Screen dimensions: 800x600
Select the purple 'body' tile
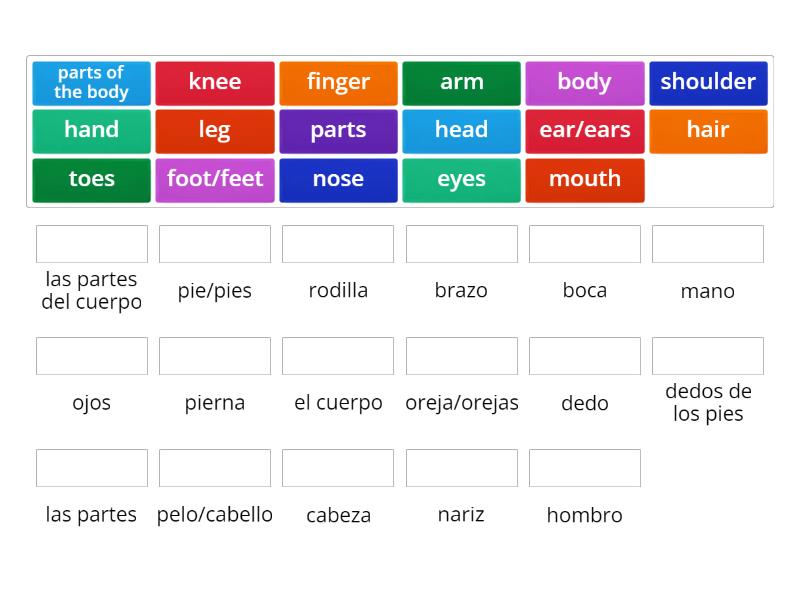pos(585,83)
